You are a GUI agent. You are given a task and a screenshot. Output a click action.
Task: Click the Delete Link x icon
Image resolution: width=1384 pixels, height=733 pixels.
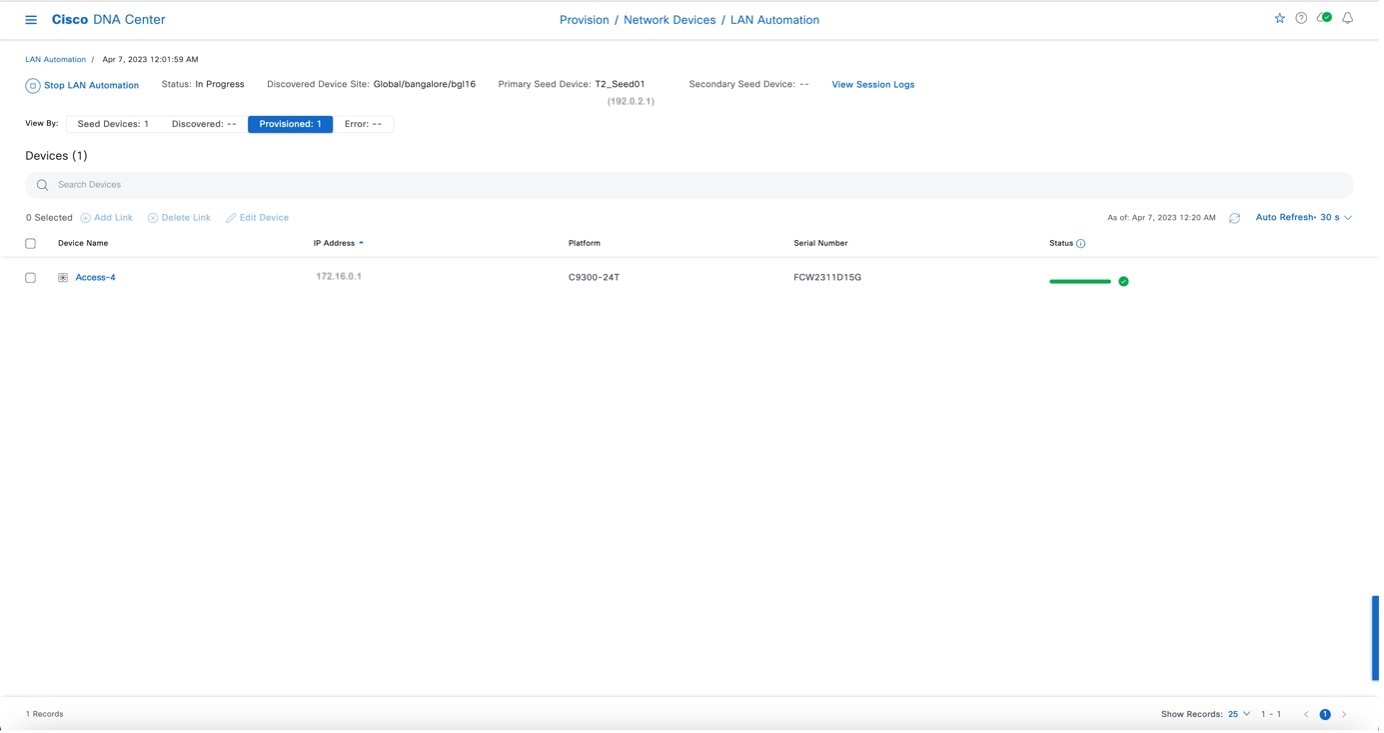(x=153, y=218)
